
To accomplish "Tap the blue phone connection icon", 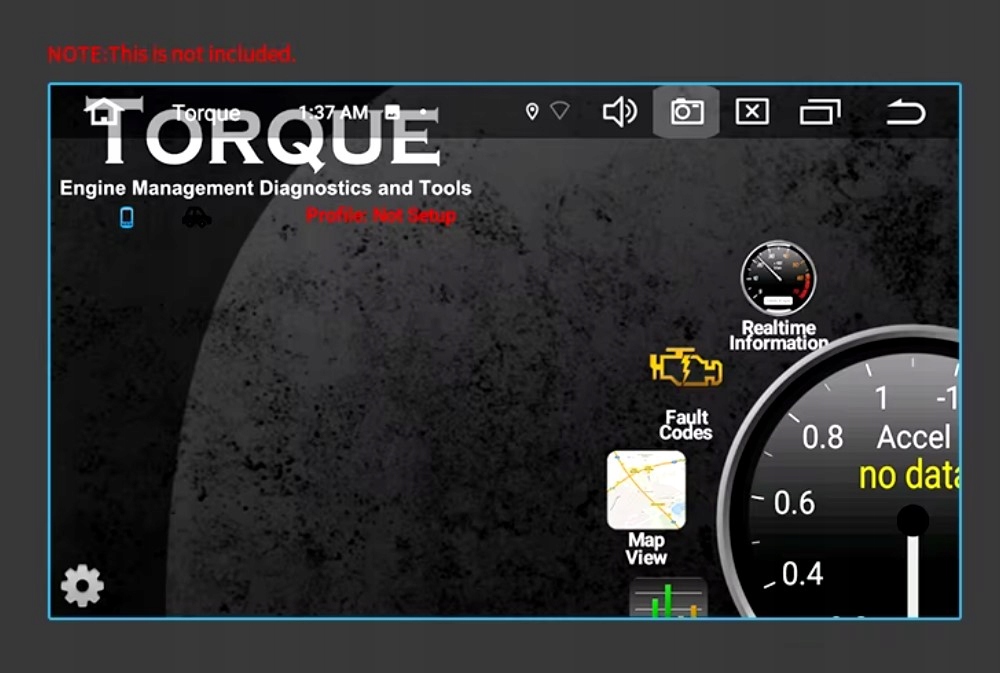I will click(127, 218).
